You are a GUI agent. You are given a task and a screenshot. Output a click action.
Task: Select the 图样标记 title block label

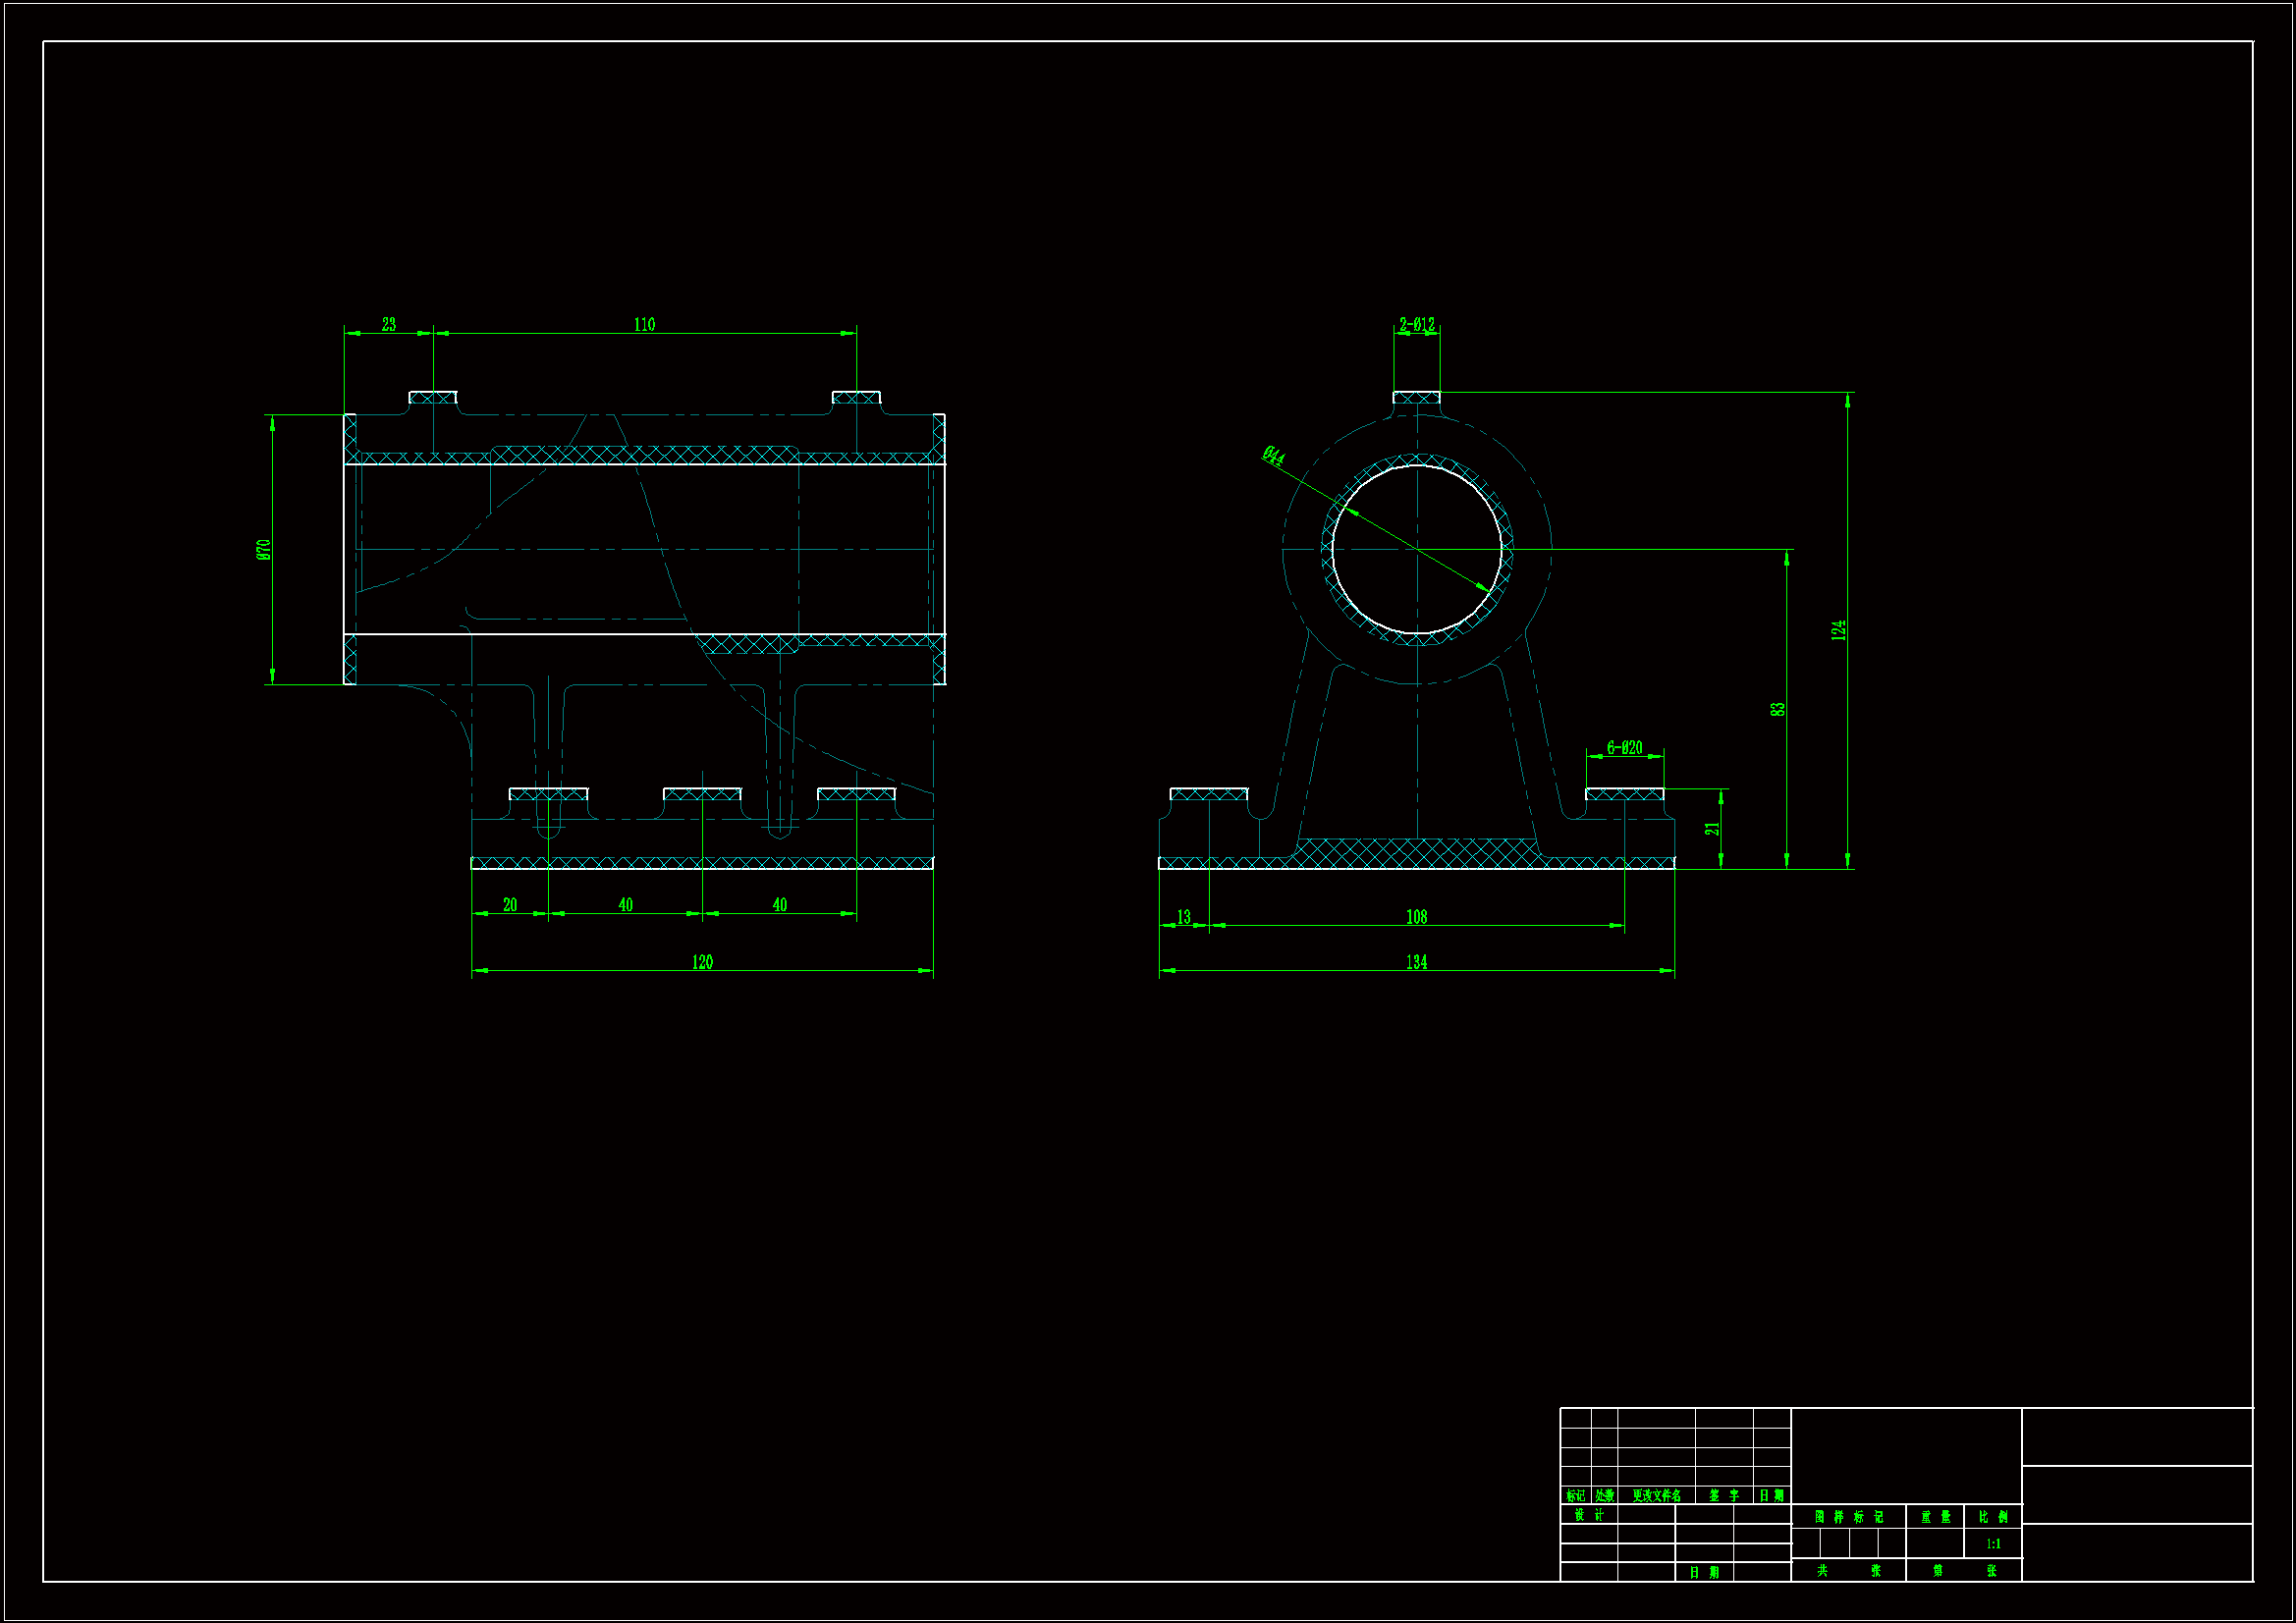[1848, 1517]
